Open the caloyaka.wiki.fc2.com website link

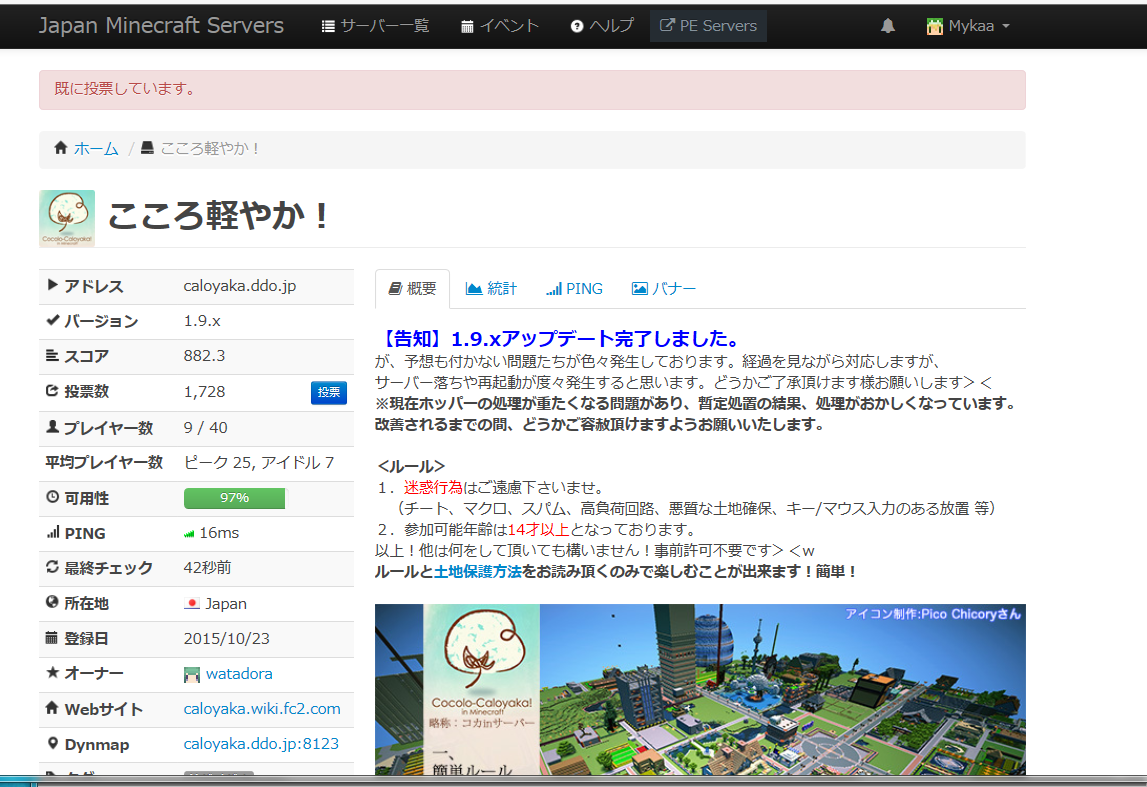(262, 709)
